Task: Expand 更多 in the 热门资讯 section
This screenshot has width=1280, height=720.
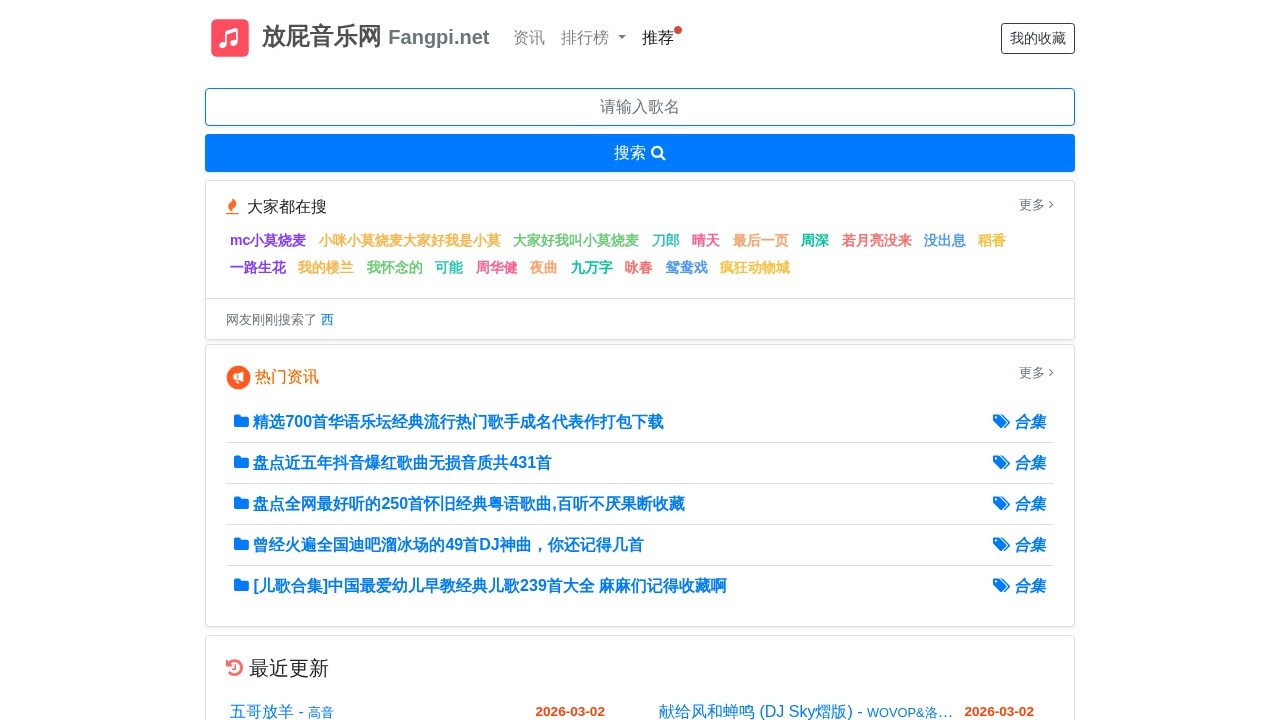Action: pyautogui.click(x=1035, y=373)
